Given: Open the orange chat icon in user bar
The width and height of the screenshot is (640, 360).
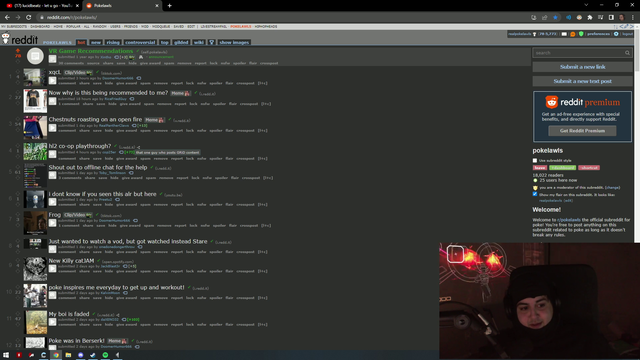Looking at the screenshot, I should click(573, 34).
